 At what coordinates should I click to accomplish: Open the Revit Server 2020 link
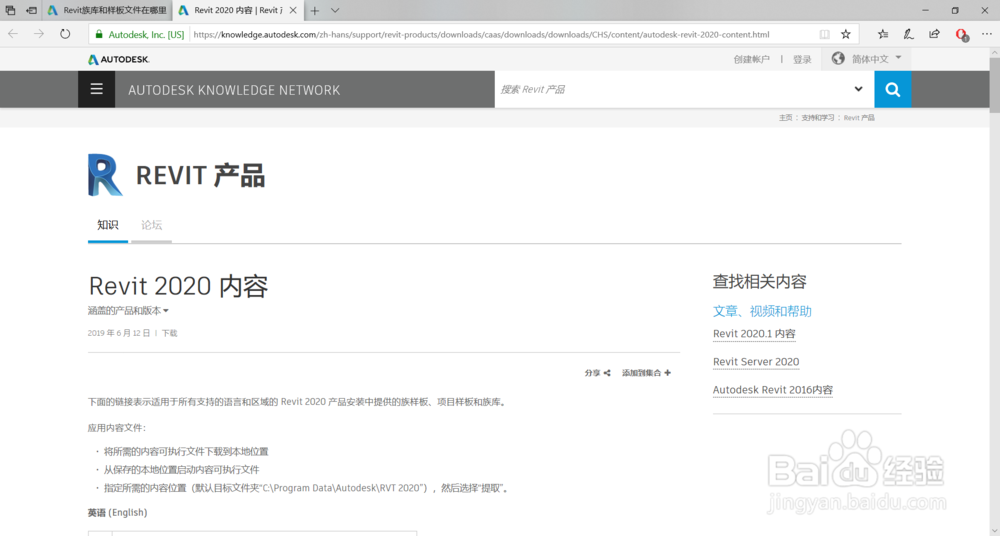[x=756, y=362]
